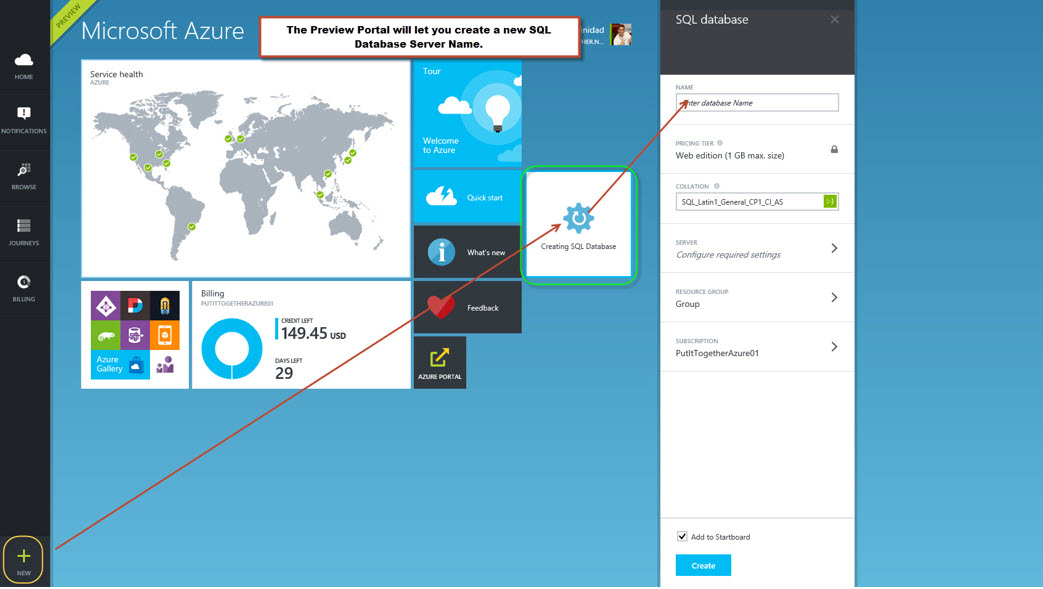Click the purple database gallery icon
The image size is (1043, 589).
135,335
